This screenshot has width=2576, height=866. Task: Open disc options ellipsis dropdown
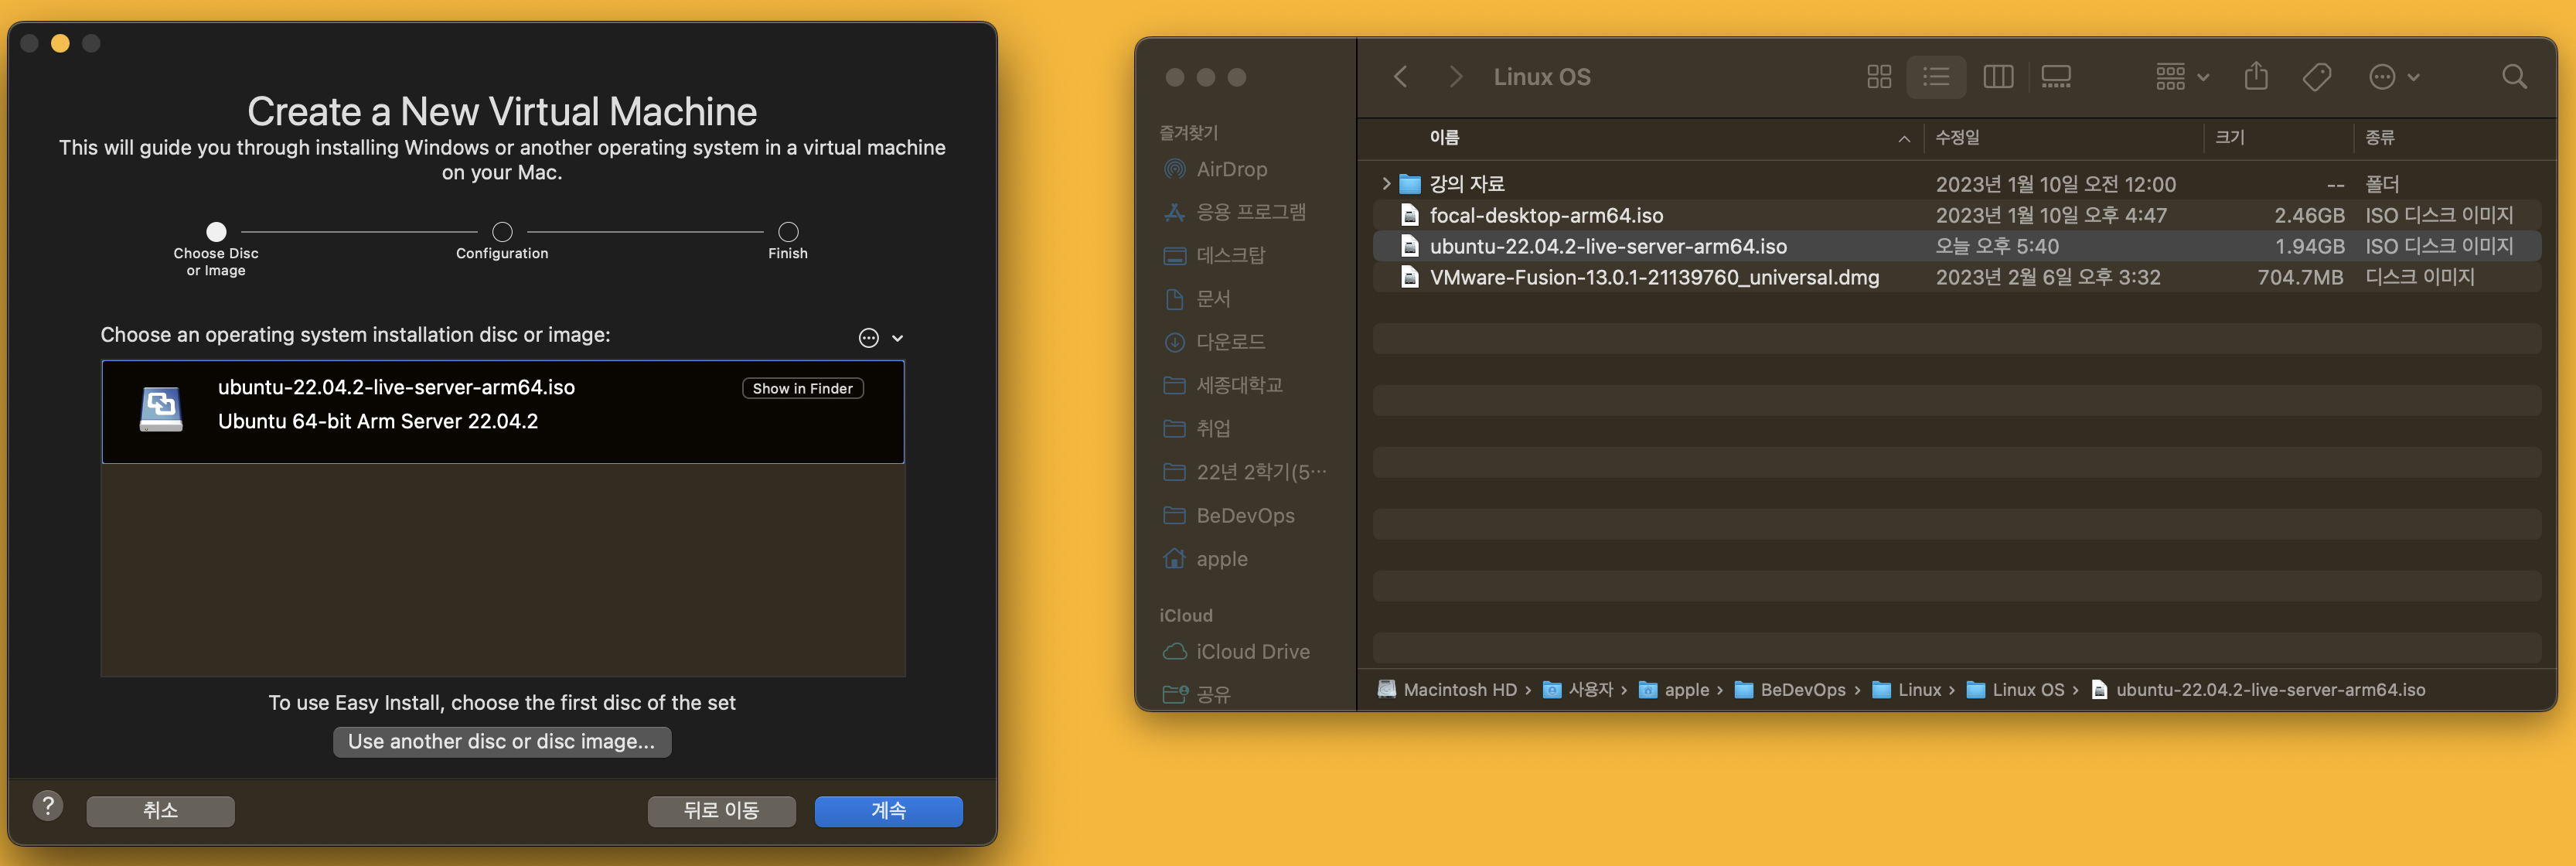pyautogui.click(x=880, y=338)
